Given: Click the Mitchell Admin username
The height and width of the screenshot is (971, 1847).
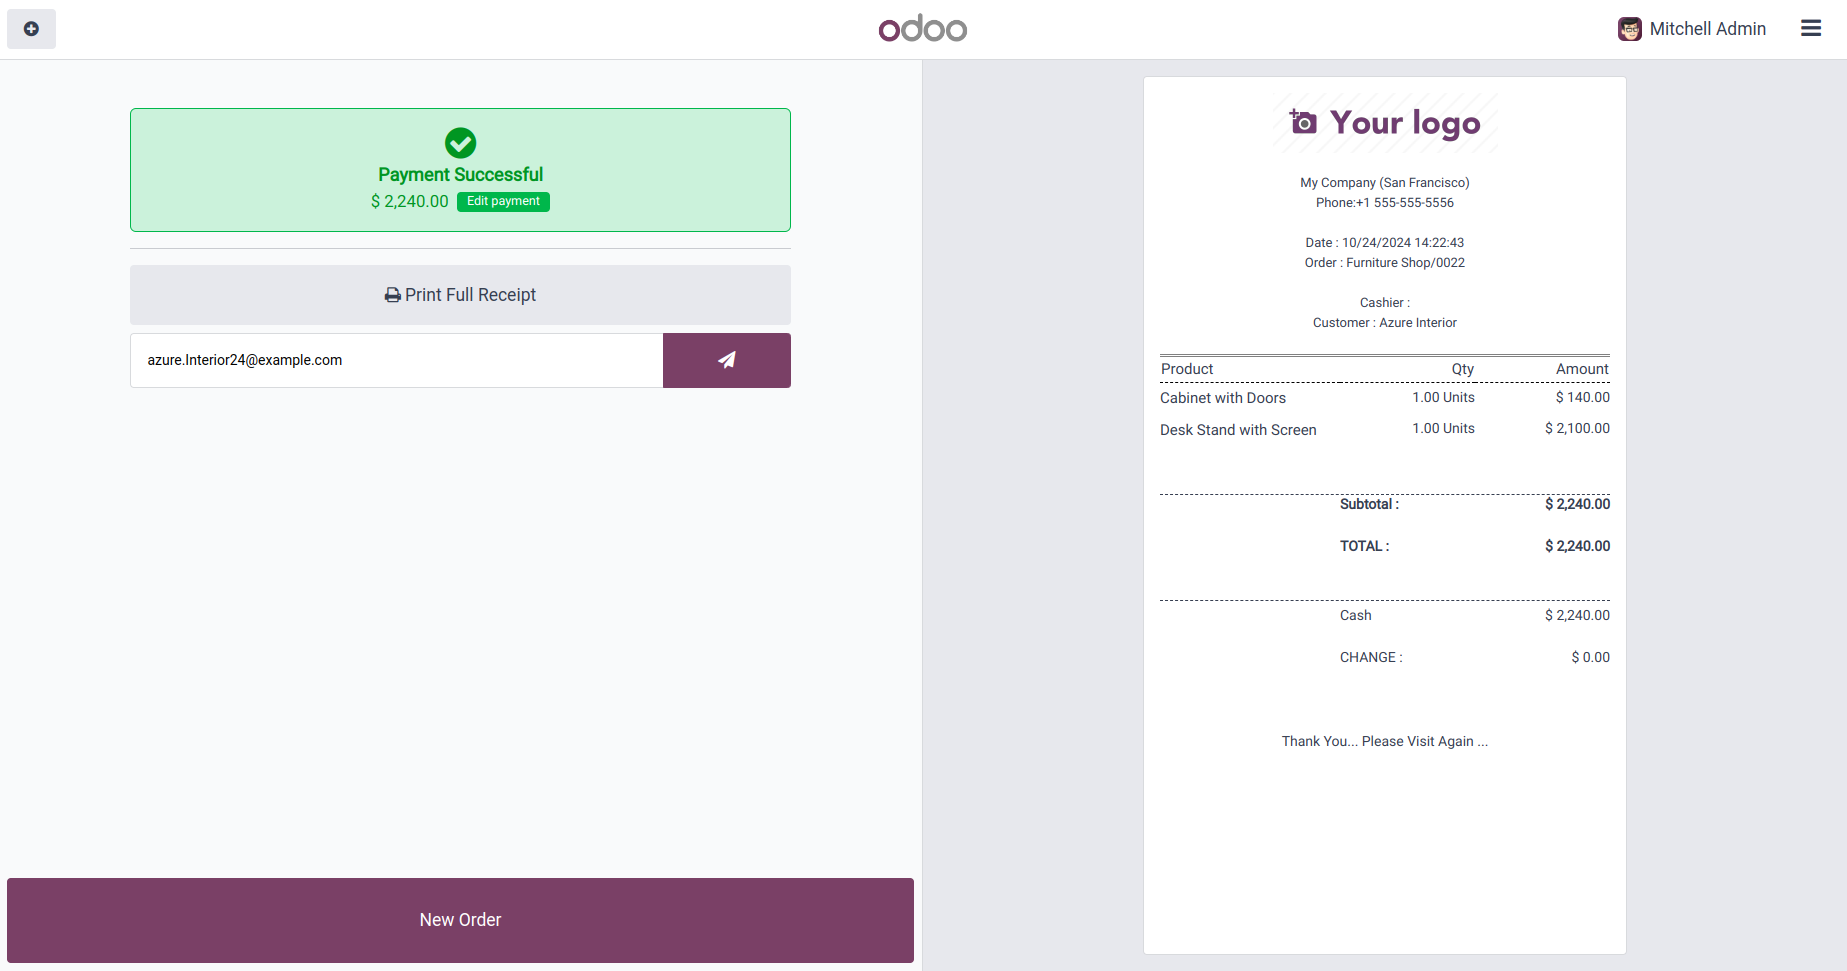Looking at the screenshot, I should [x=1707, y=29].
